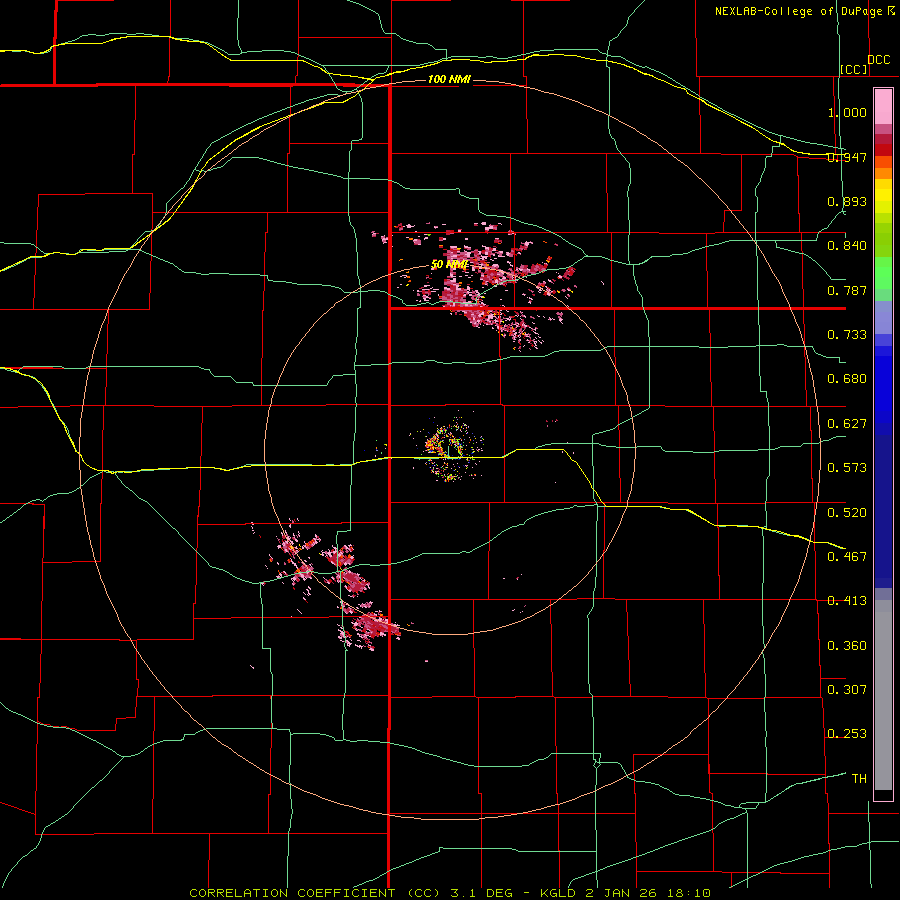Click the 0.787 legend value
The height and width of the screenshot is (900, 900).
point(847,290)
